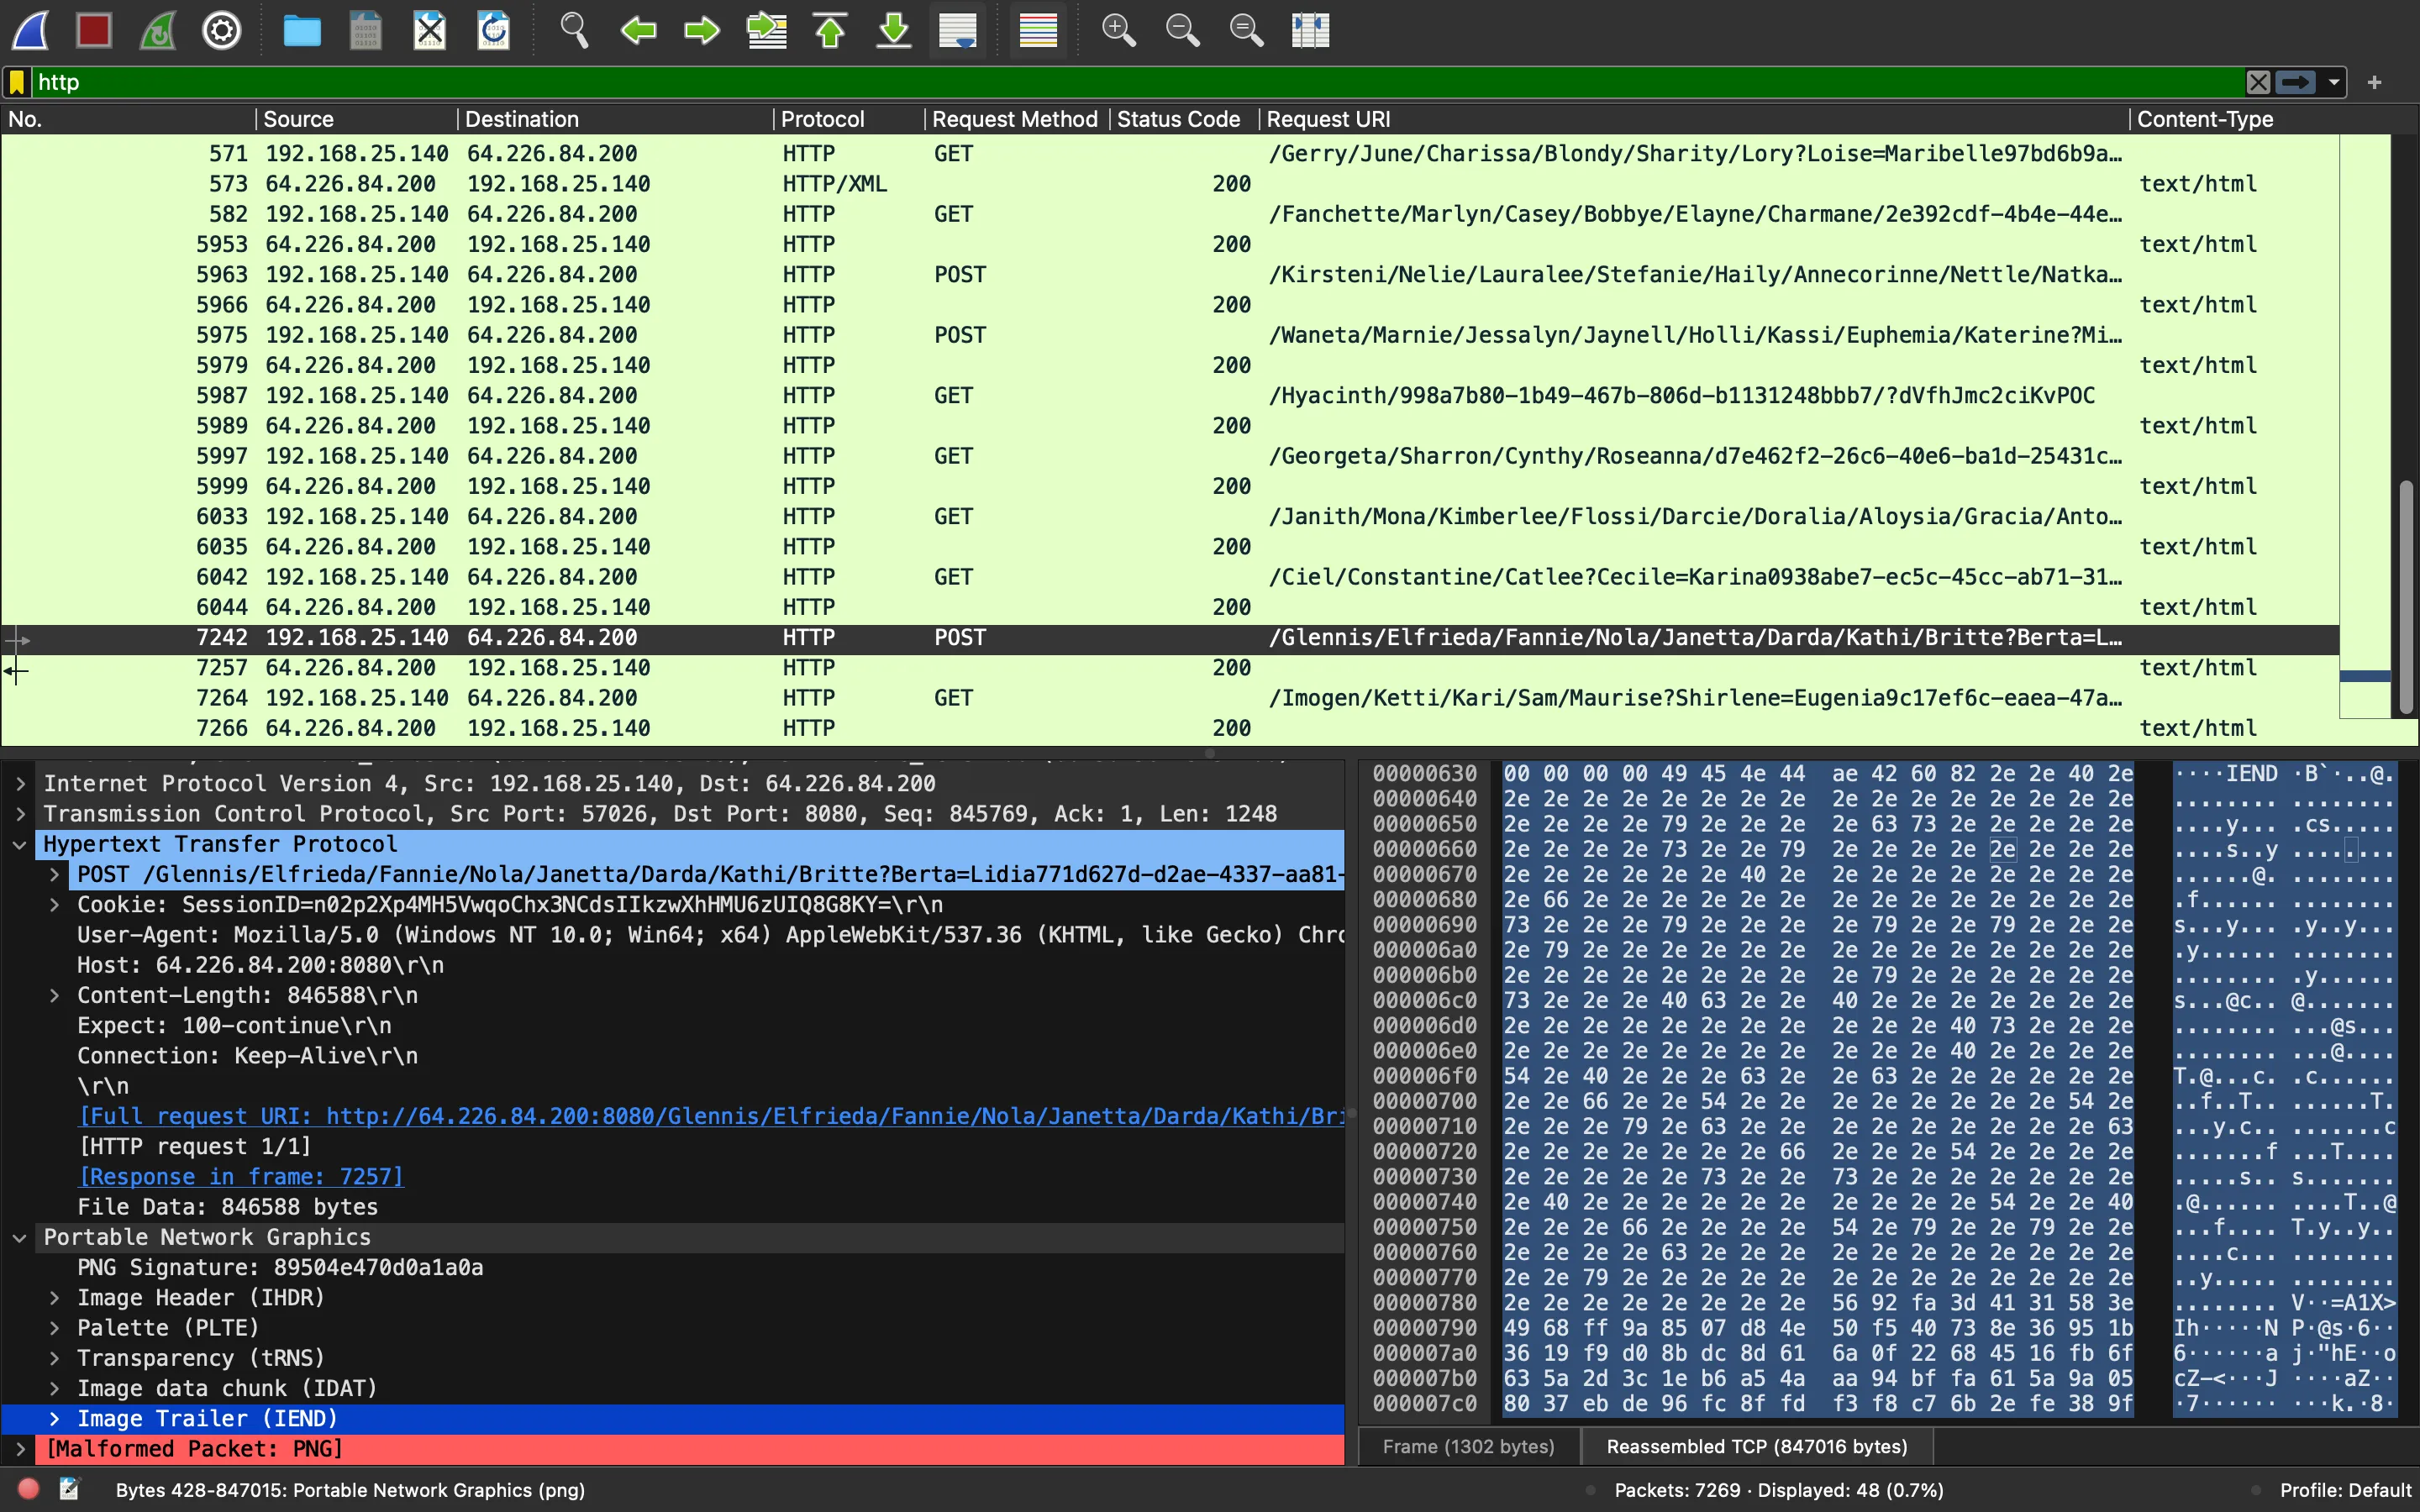
Task: Sort by Destination column header
Action: pyautogui.click(x=615, y=119)
